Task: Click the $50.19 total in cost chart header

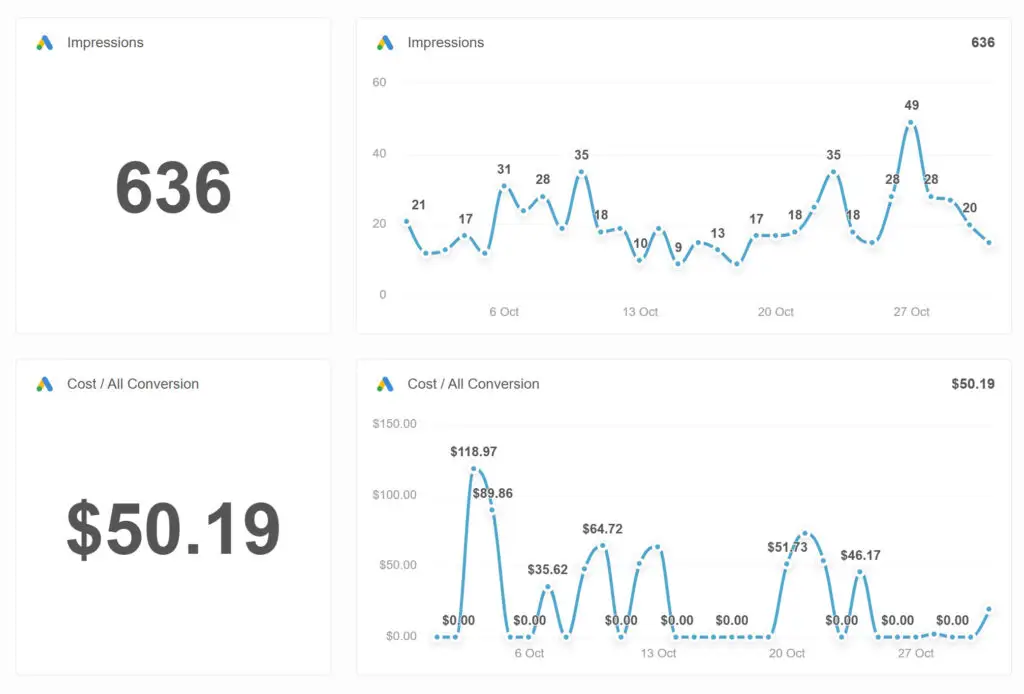Action: click(973, 384)
